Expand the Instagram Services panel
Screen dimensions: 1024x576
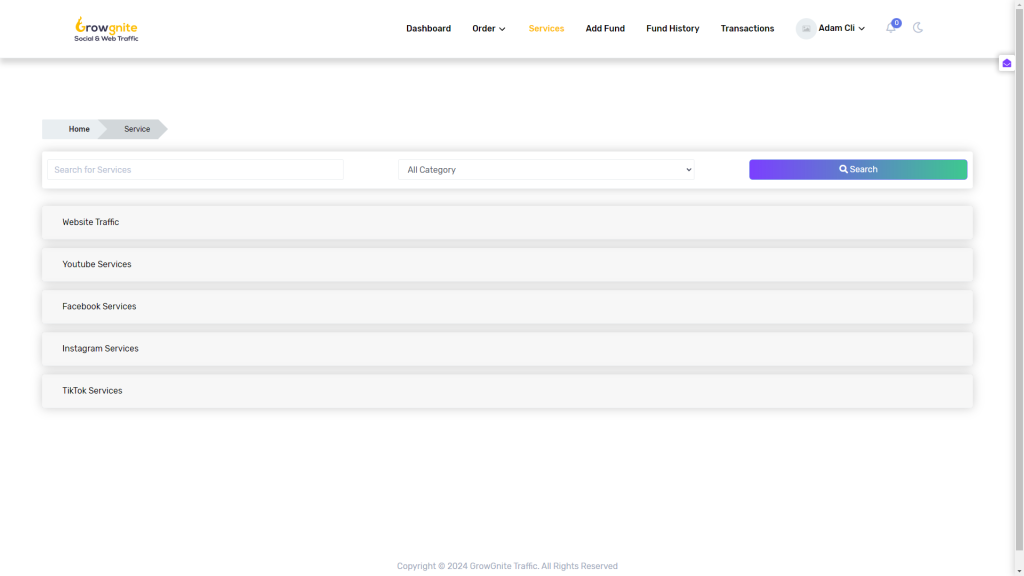(x=507, y=349)
